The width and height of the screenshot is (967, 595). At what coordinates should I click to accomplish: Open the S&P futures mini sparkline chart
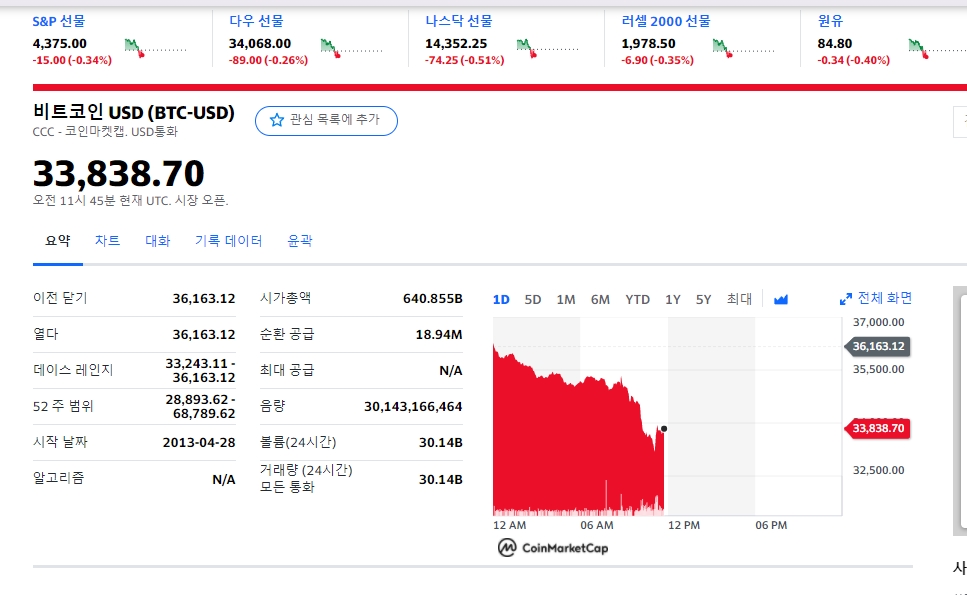[155, 48]
